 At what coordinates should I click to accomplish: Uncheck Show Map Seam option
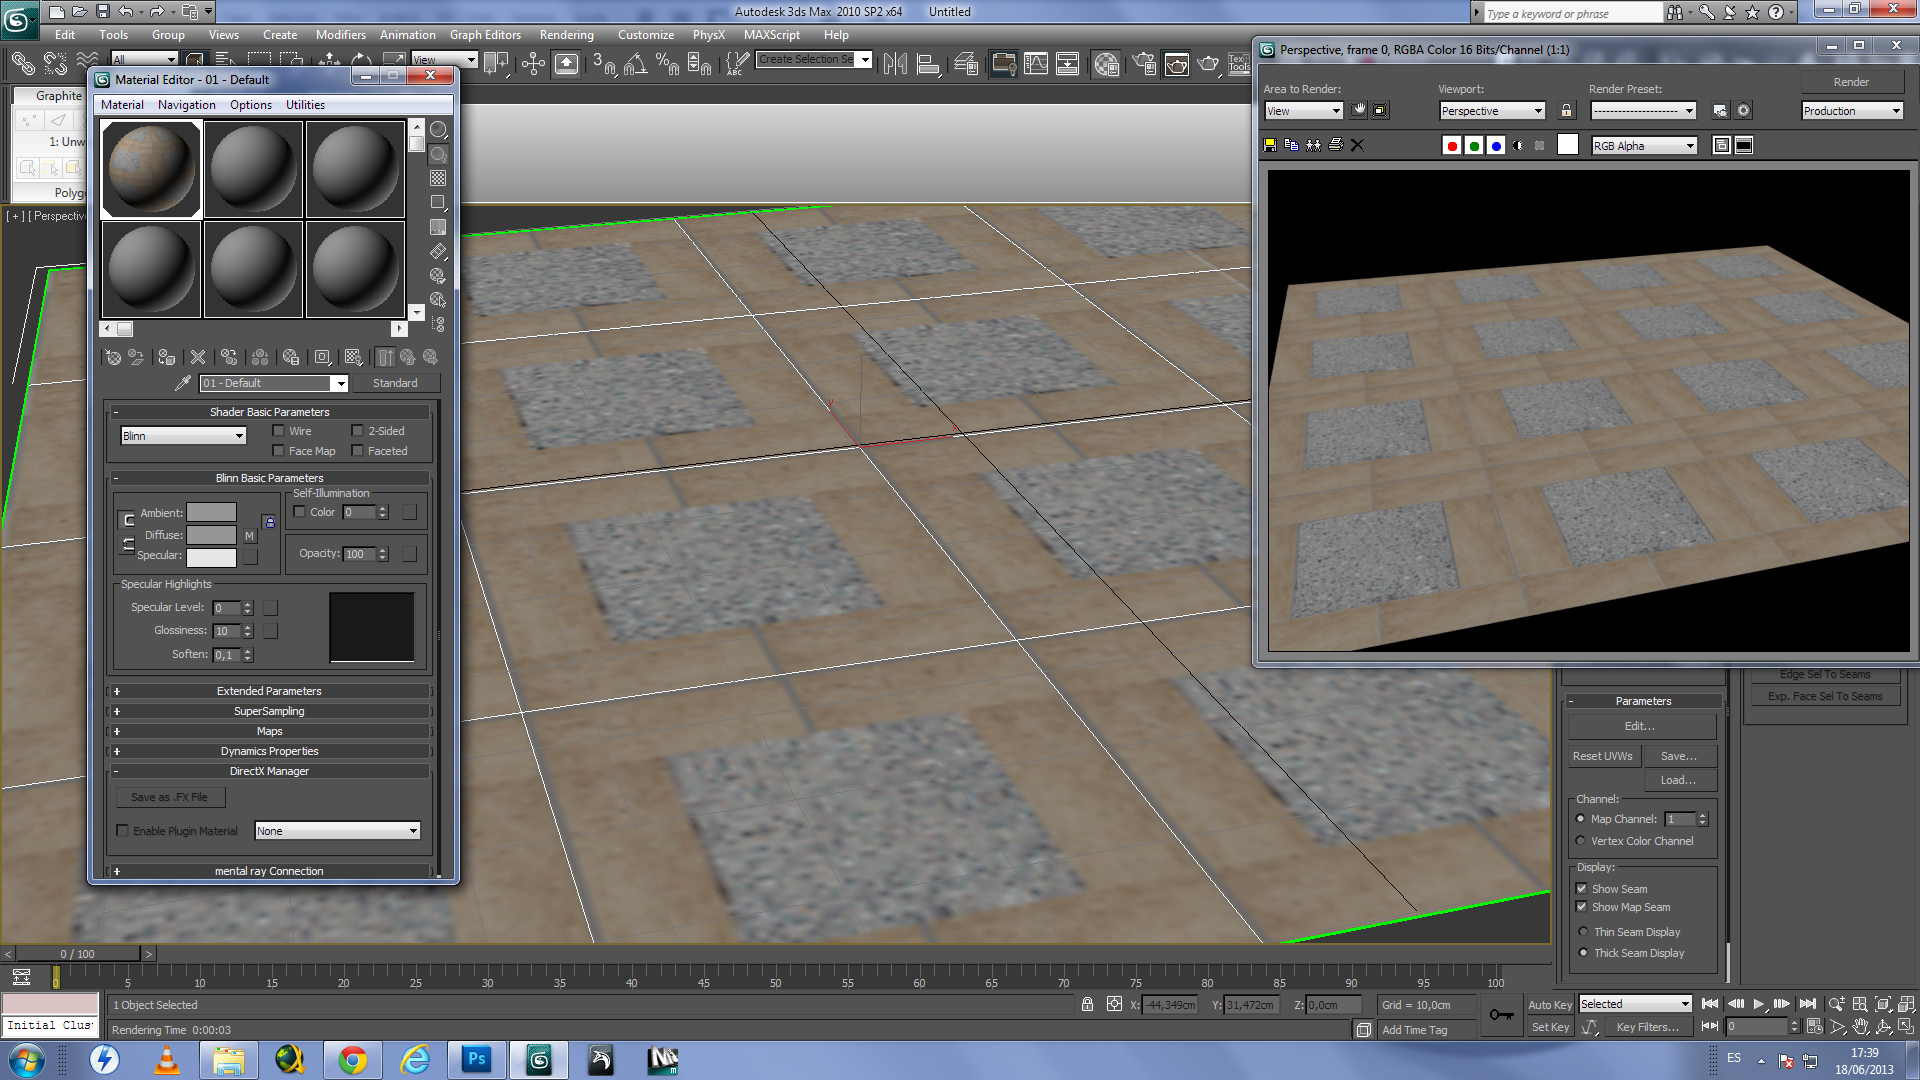(x=1582, y=907)
